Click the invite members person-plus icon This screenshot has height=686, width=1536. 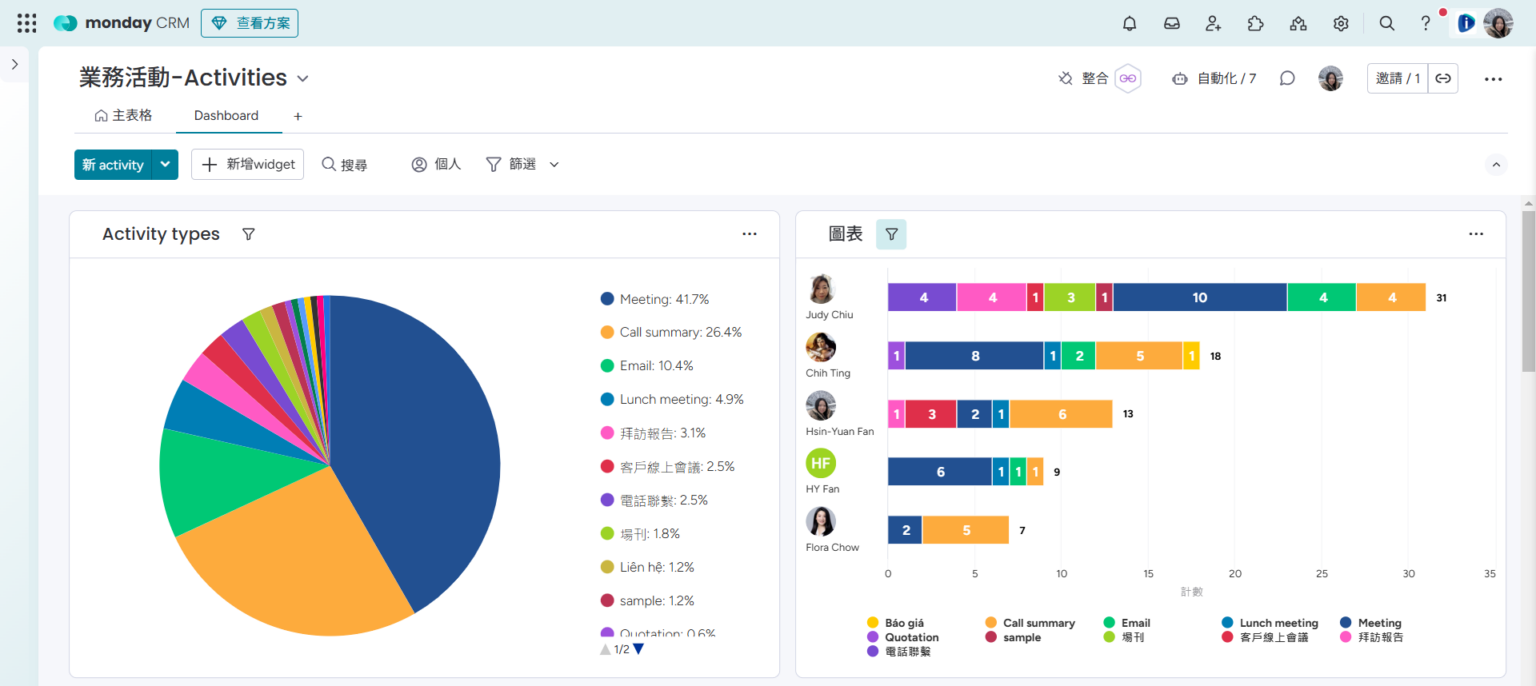pyautogui.click(x=1213, y=23)
